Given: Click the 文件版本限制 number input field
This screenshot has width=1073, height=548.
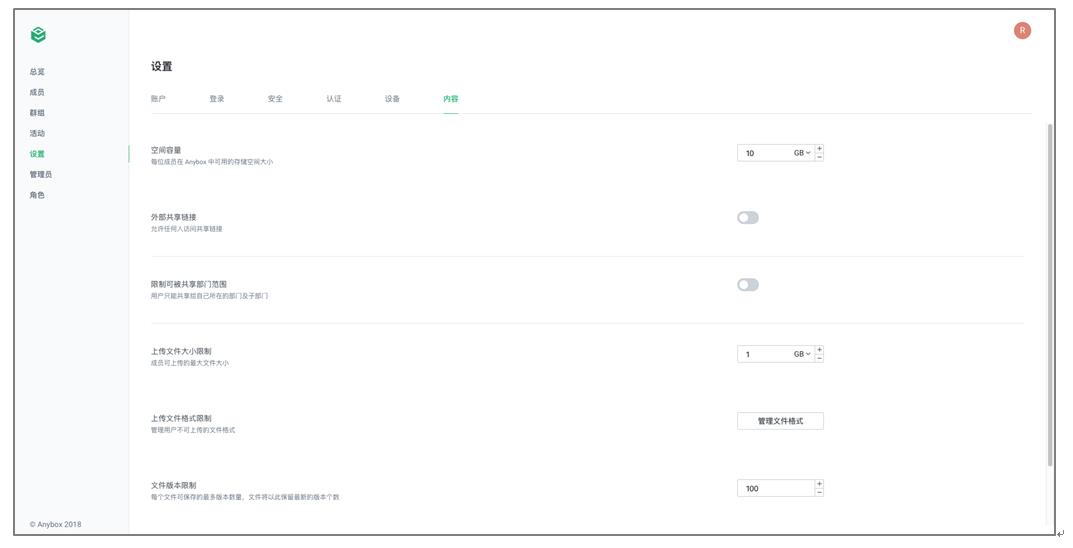Looking at the screenshot, I should [x=775, y=488].
